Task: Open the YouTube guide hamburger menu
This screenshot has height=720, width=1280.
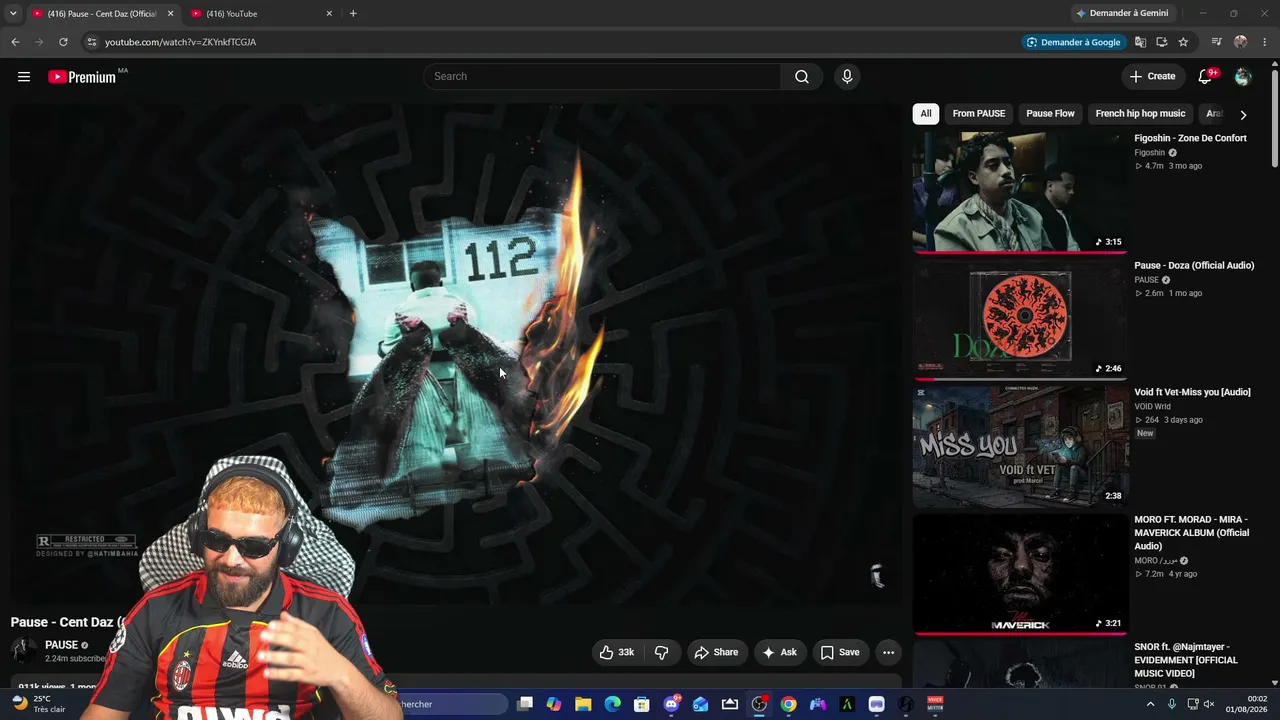Action: [x=24, y=77]
